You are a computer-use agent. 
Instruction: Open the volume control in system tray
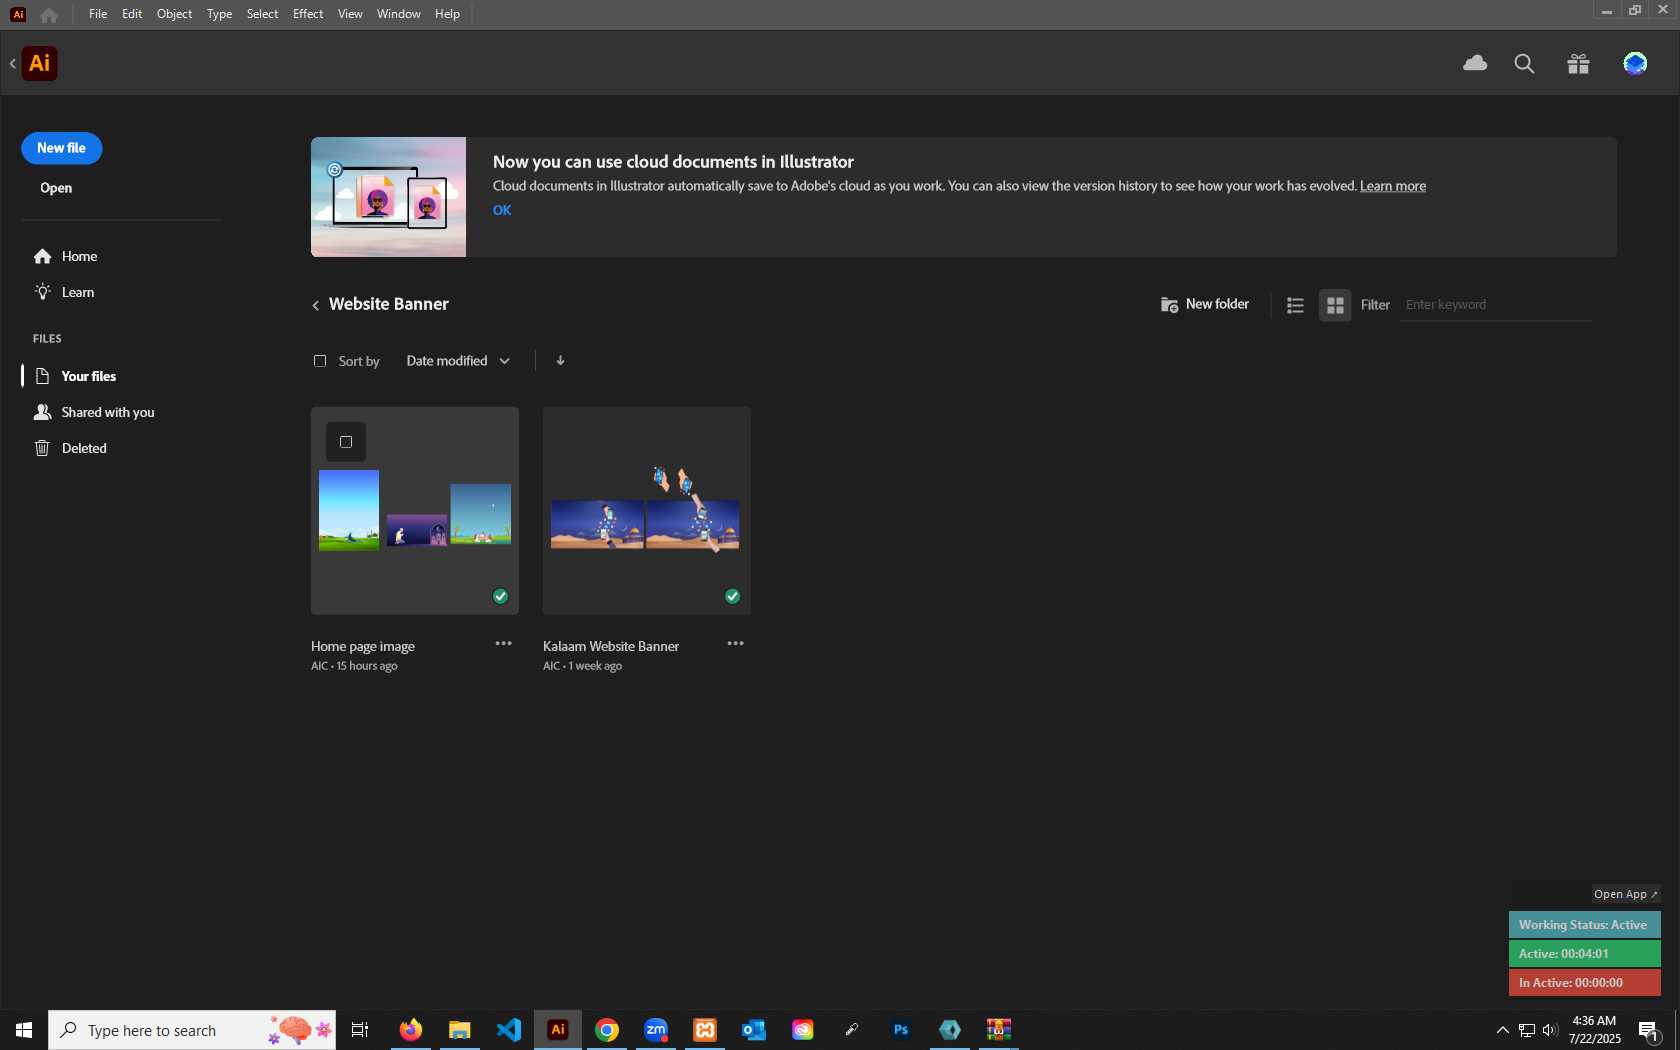pyautogui.click(x=1550, y=1030)
